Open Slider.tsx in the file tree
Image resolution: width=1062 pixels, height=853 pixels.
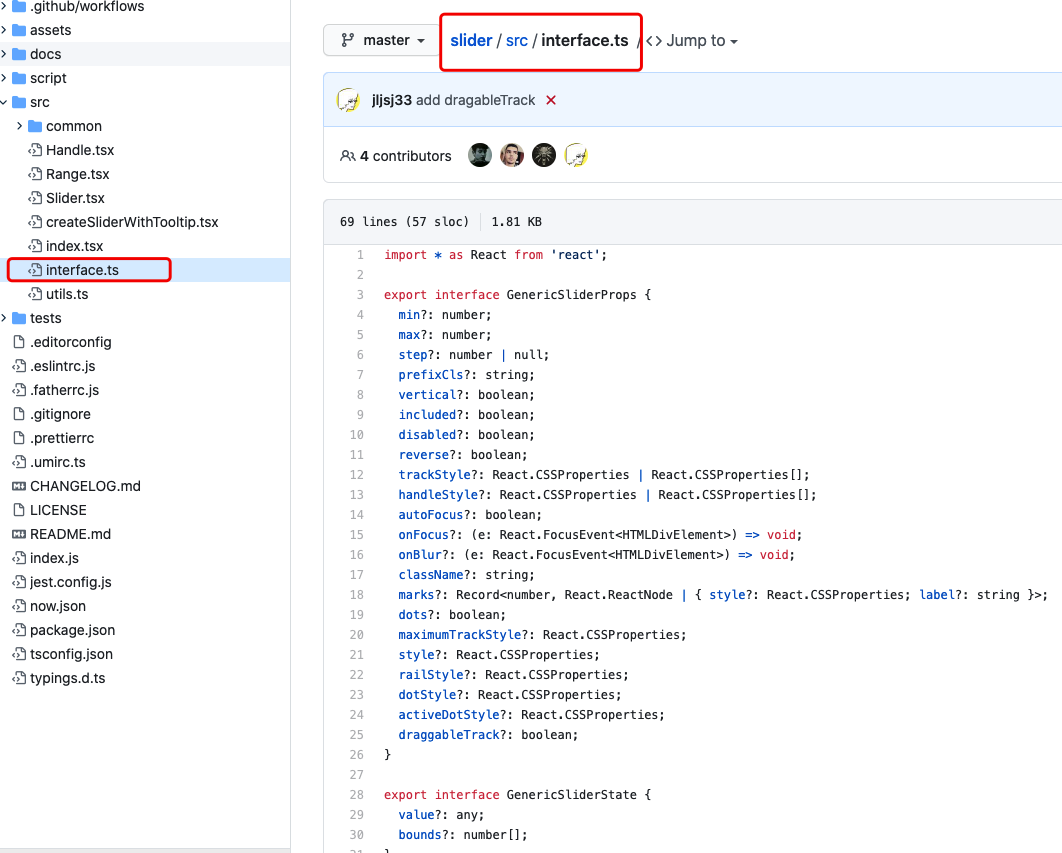point(75,199)
